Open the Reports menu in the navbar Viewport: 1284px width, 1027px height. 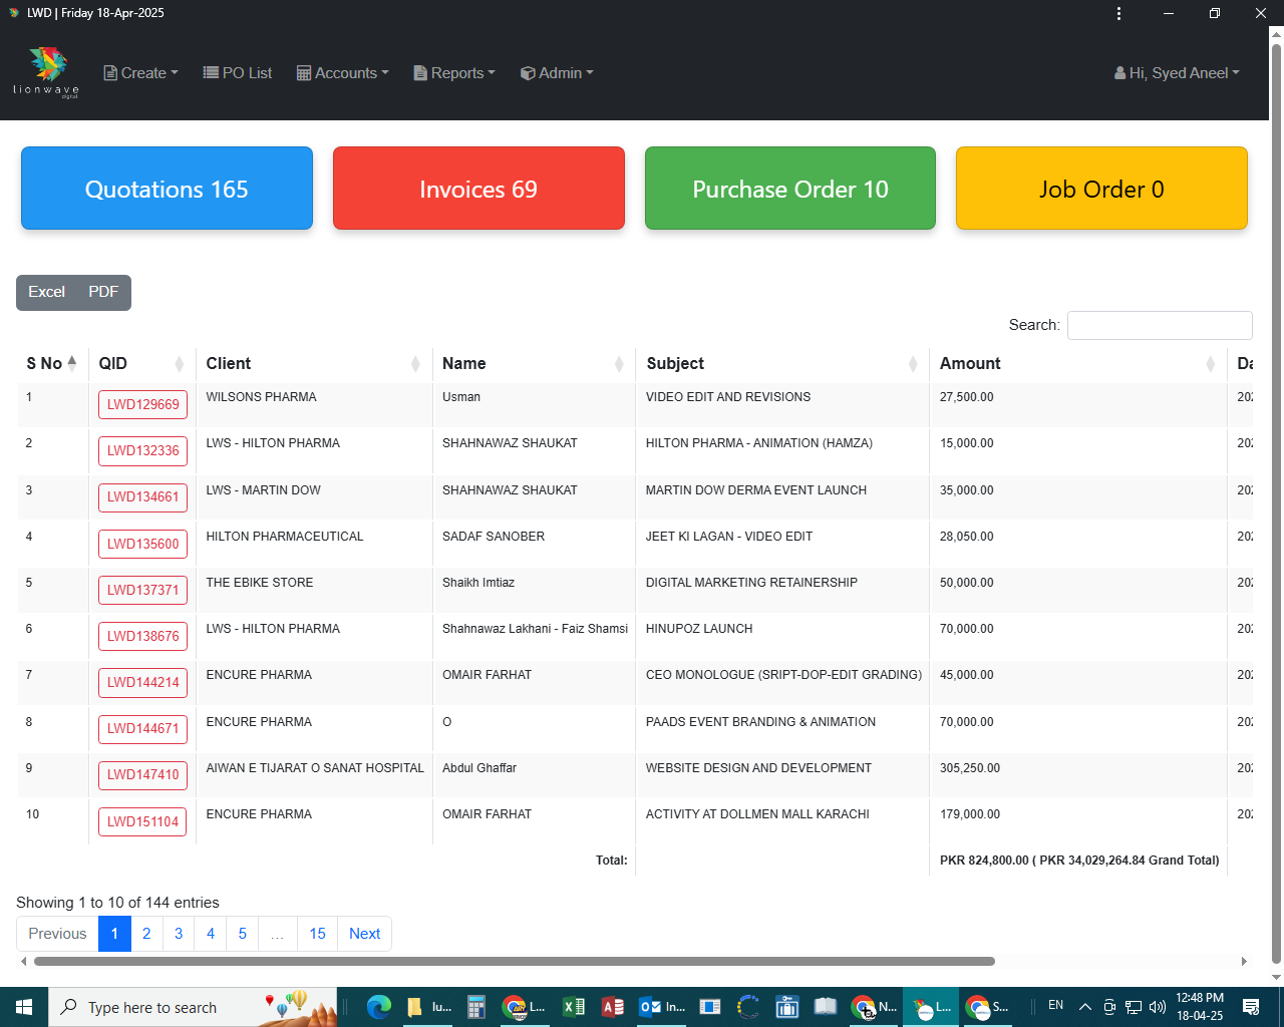(455, 73)
